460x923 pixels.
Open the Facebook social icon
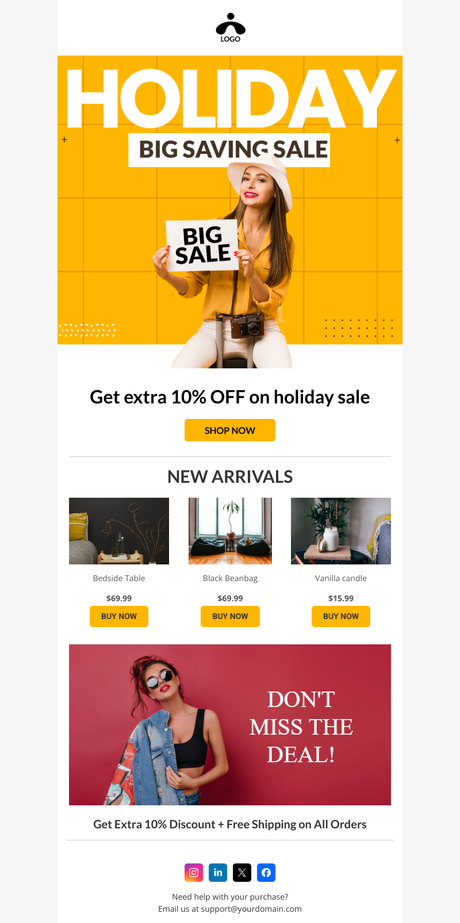(x=266, y=872)
